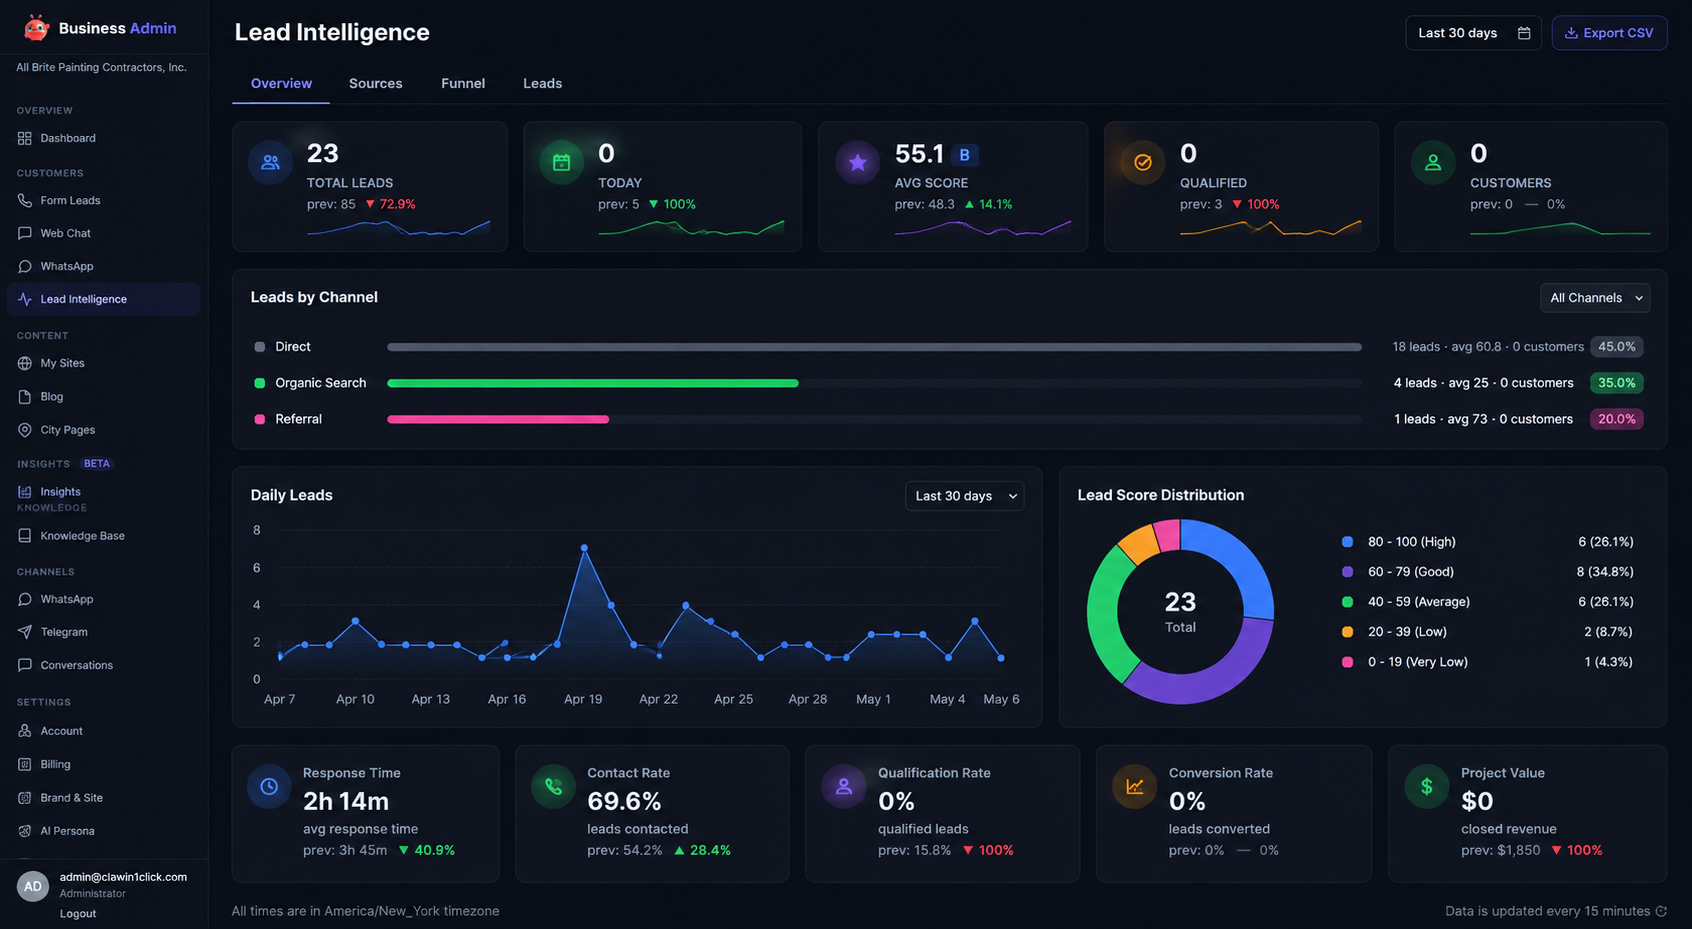Open the Daily Leads Last 30 days dropdown

click(964, 496)
